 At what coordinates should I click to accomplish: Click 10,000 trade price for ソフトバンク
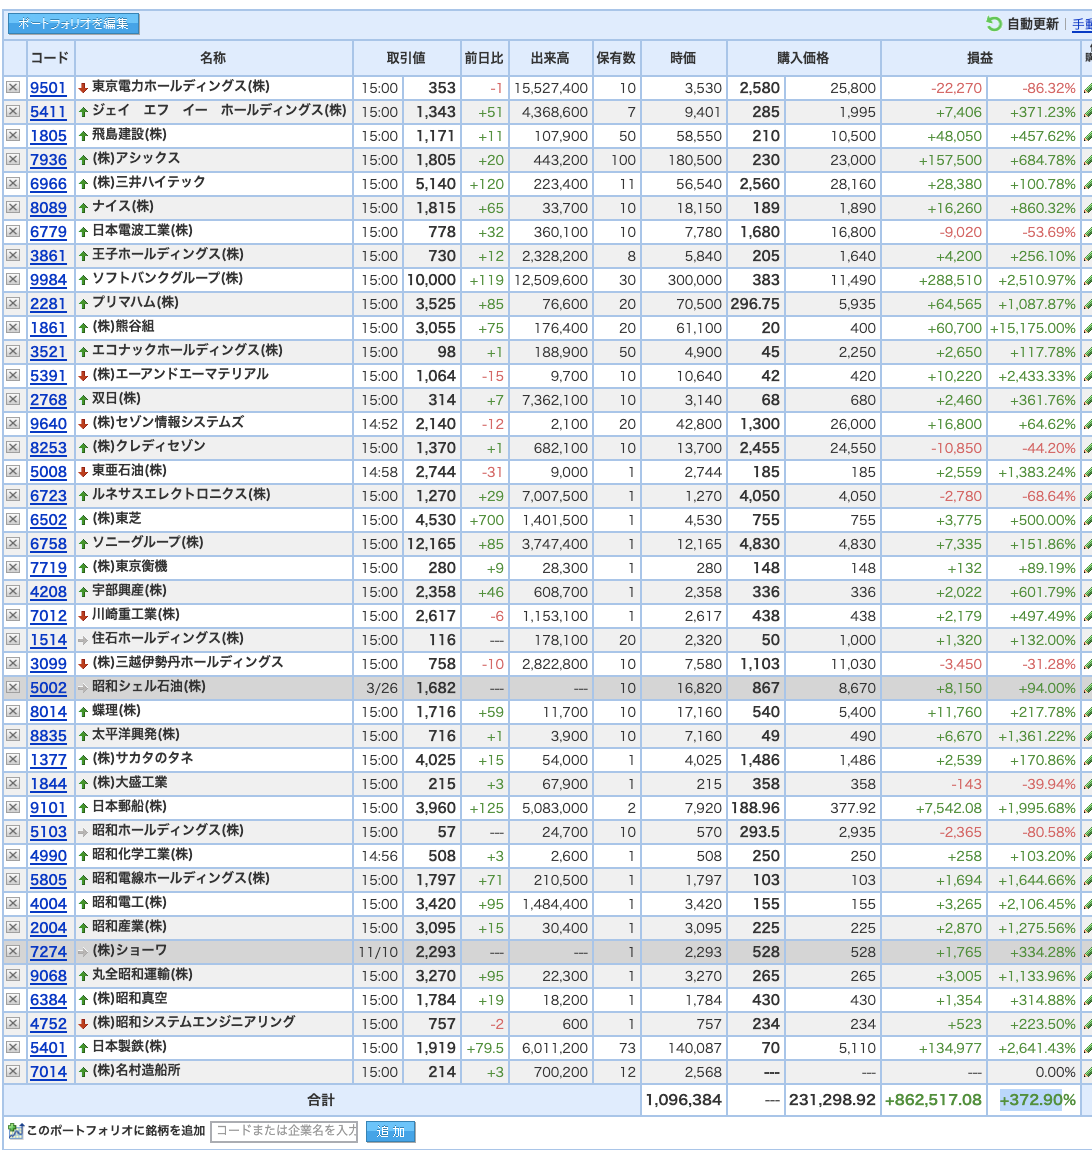coord(431,280)
